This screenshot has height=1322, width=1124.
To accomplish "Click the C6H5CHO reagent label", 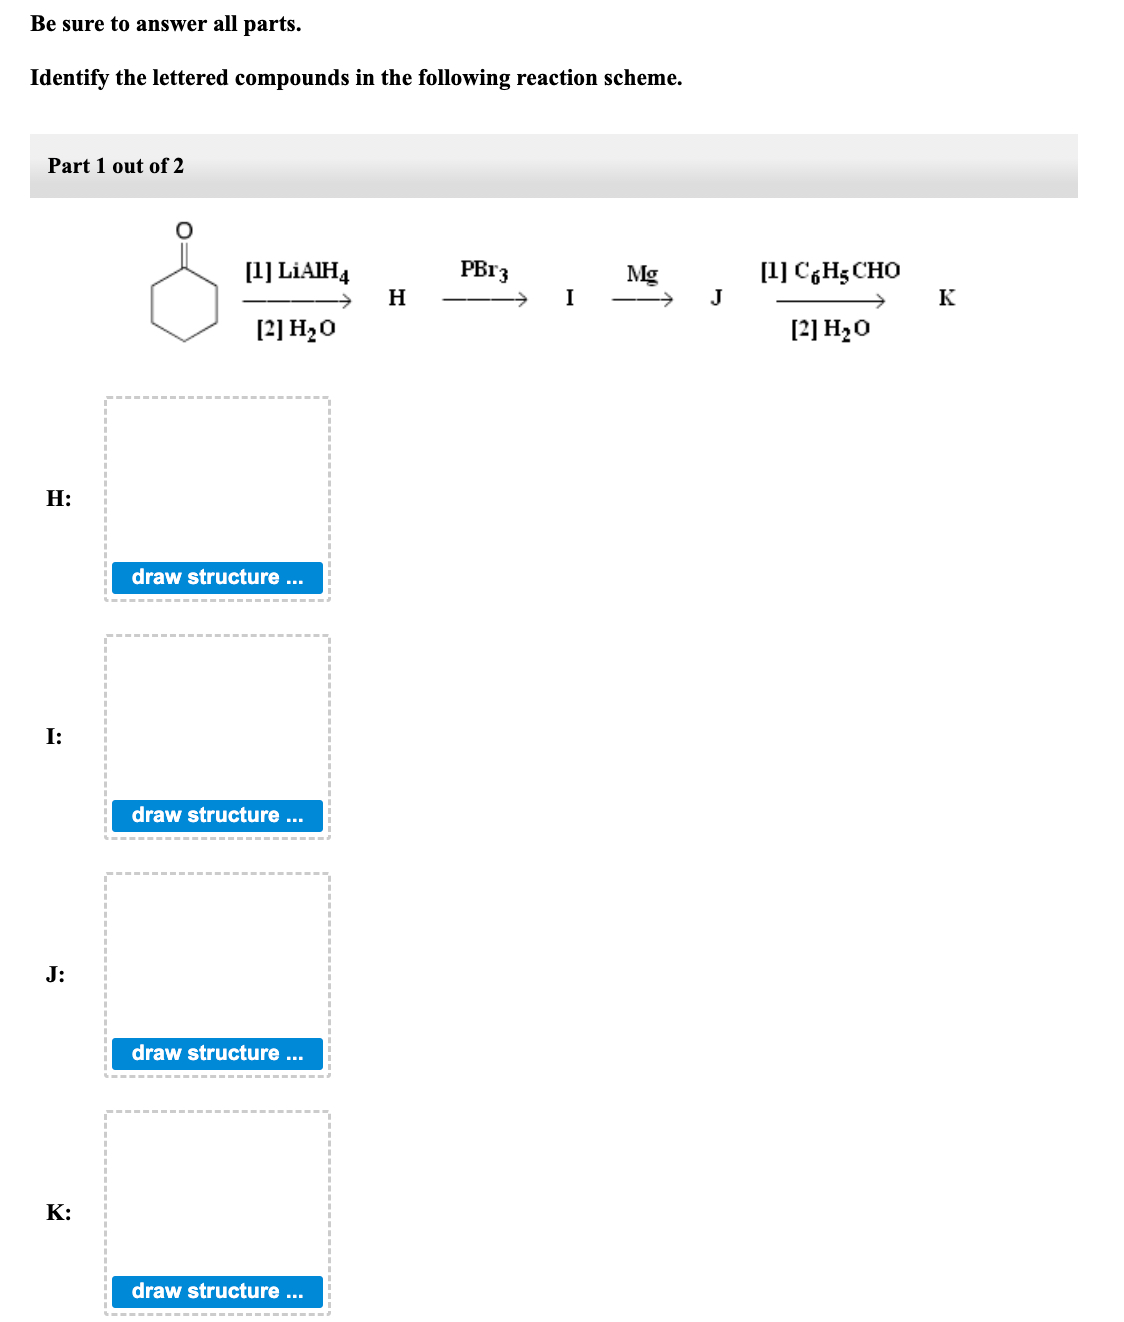I will 829,269.
